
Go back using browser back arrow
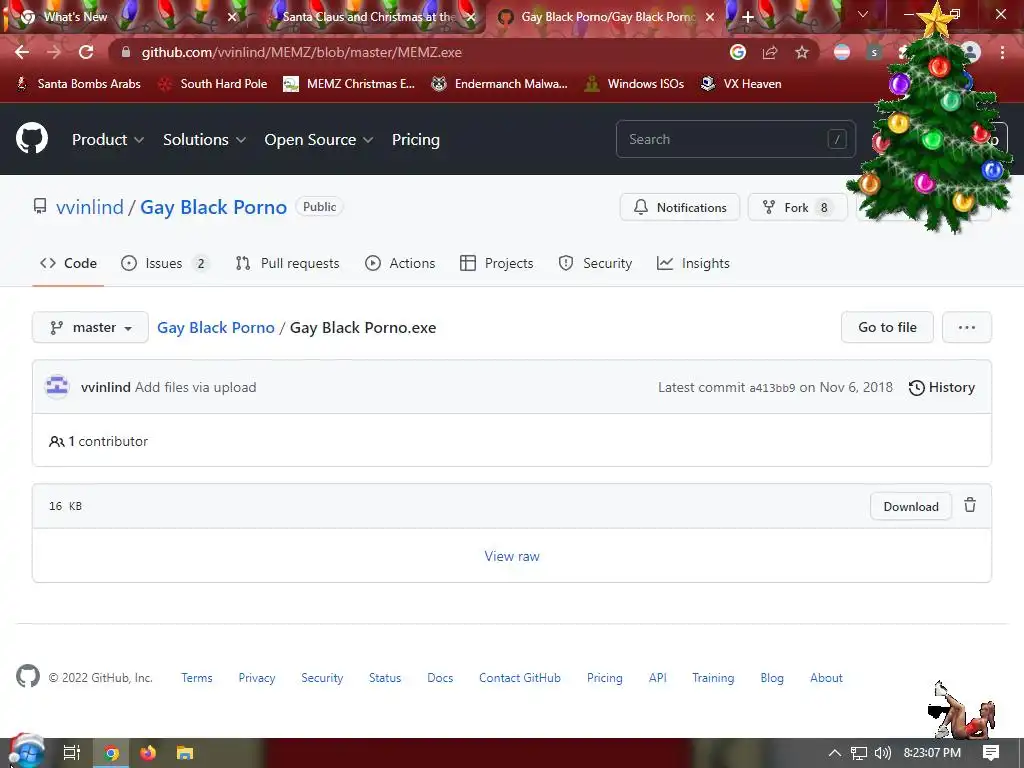click(22, 52)
